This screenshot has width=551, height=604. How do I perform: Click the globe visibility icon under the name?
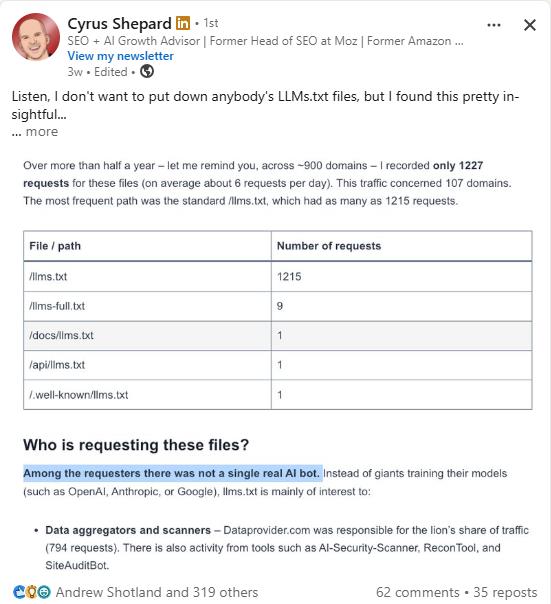click(147, 71)
